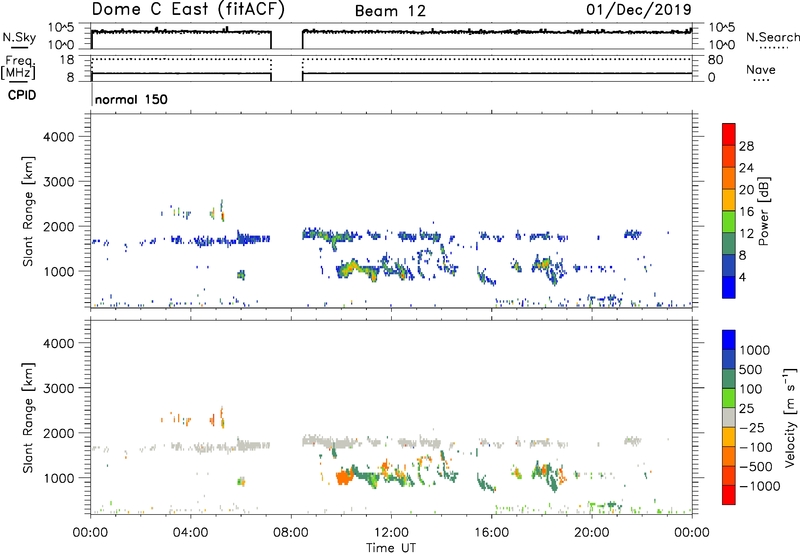Click the 'N.Sky' legend label
The width and height of the screenshot is (800, 554).
point(19,37)
